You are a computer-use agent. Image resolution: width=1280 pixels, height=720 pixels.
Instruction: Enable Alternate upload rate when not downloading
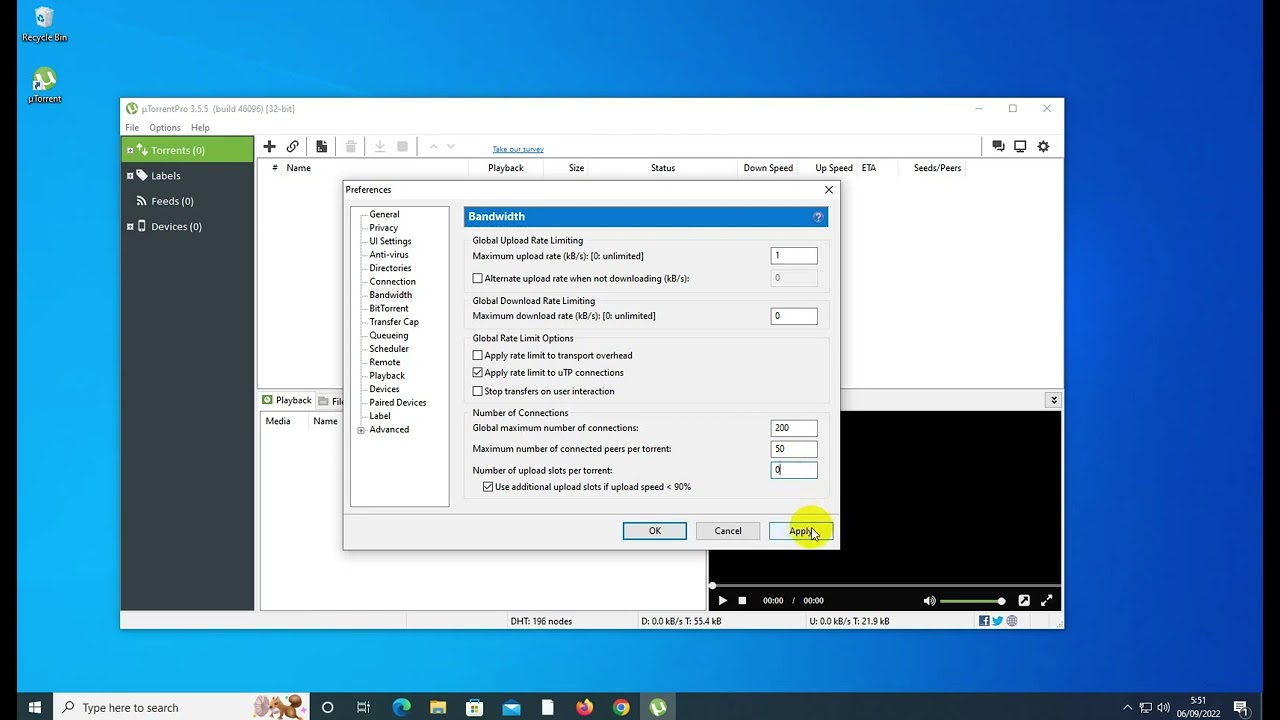pyautogui.click(x=477, y=278)
